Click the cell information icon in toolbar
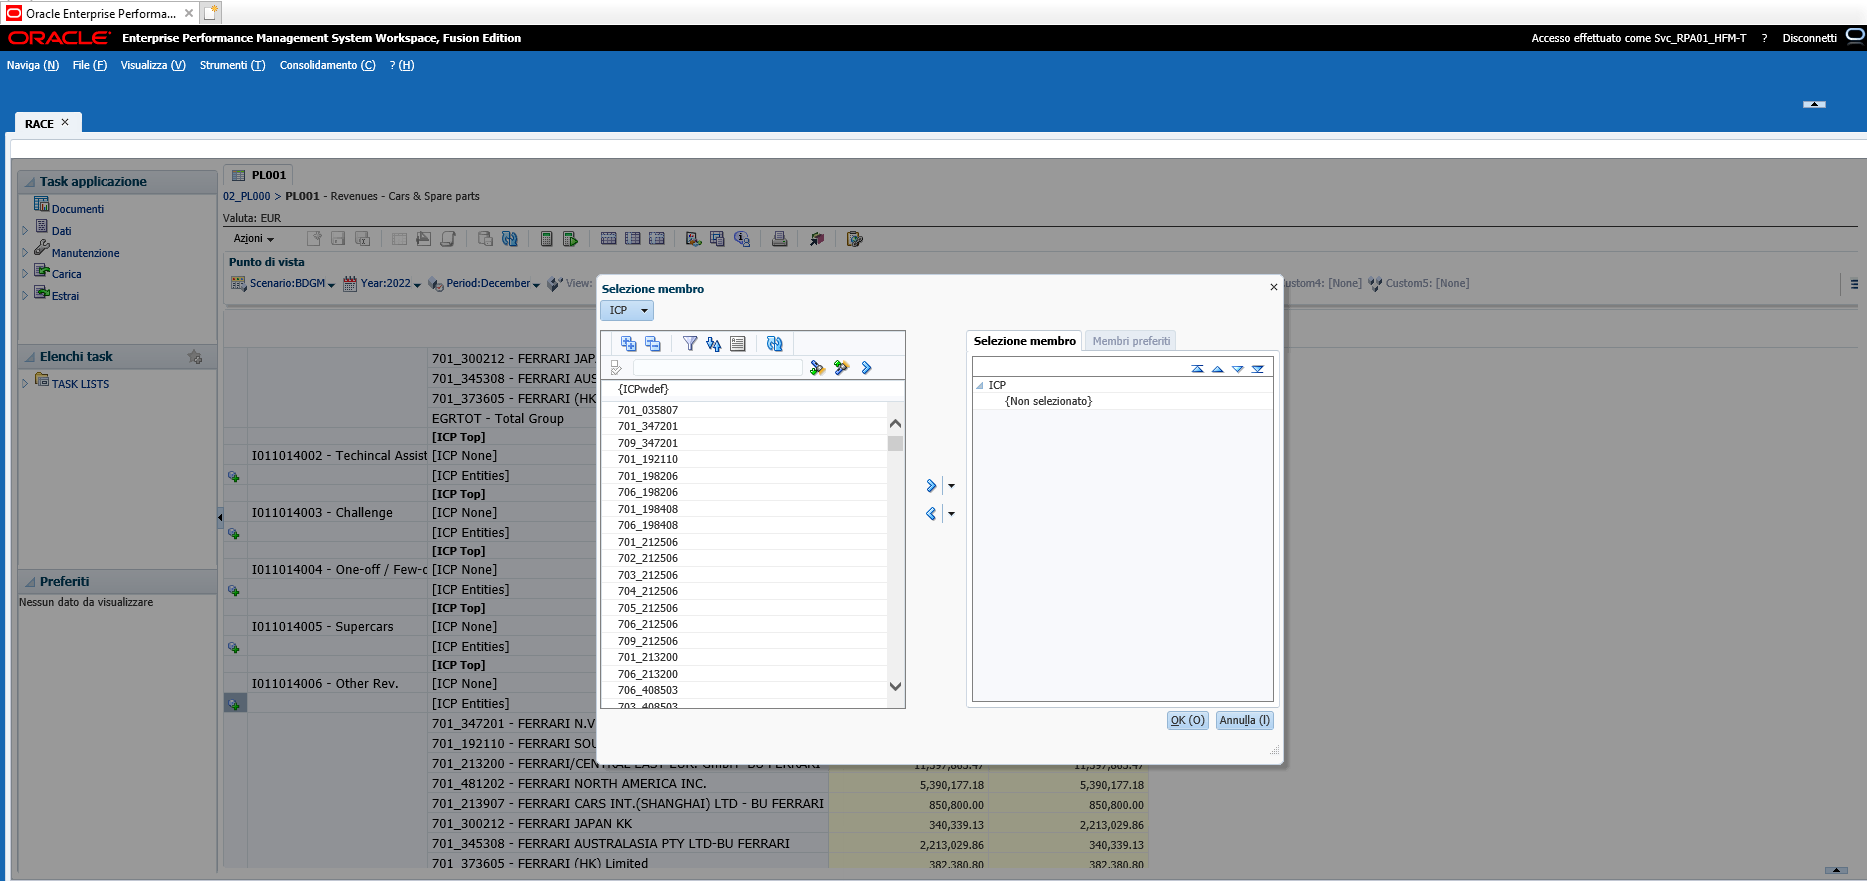Viewport: 1867px width, 881px height. [x=742, y=239]
